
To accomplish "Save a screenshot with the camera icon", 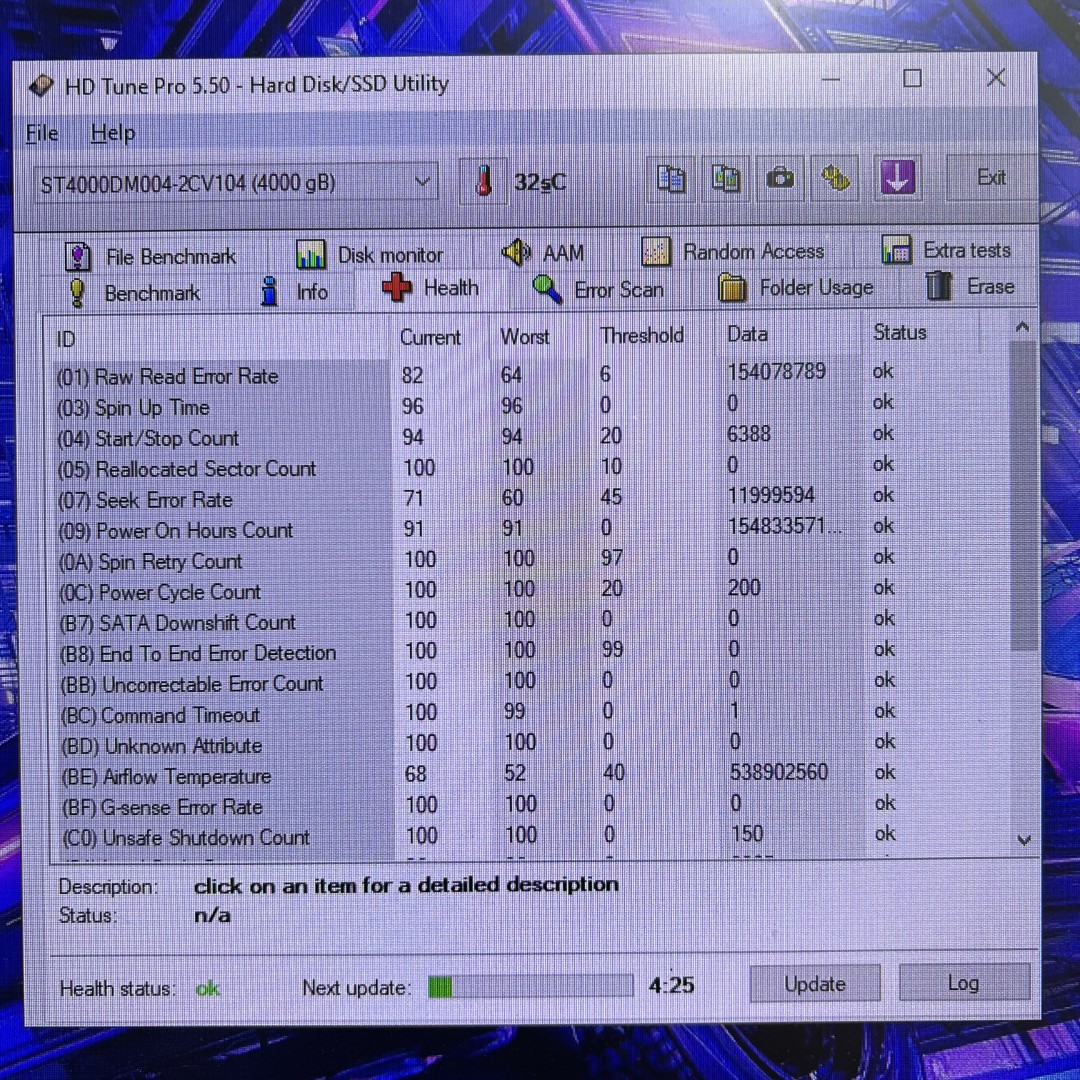I will 780,179.
